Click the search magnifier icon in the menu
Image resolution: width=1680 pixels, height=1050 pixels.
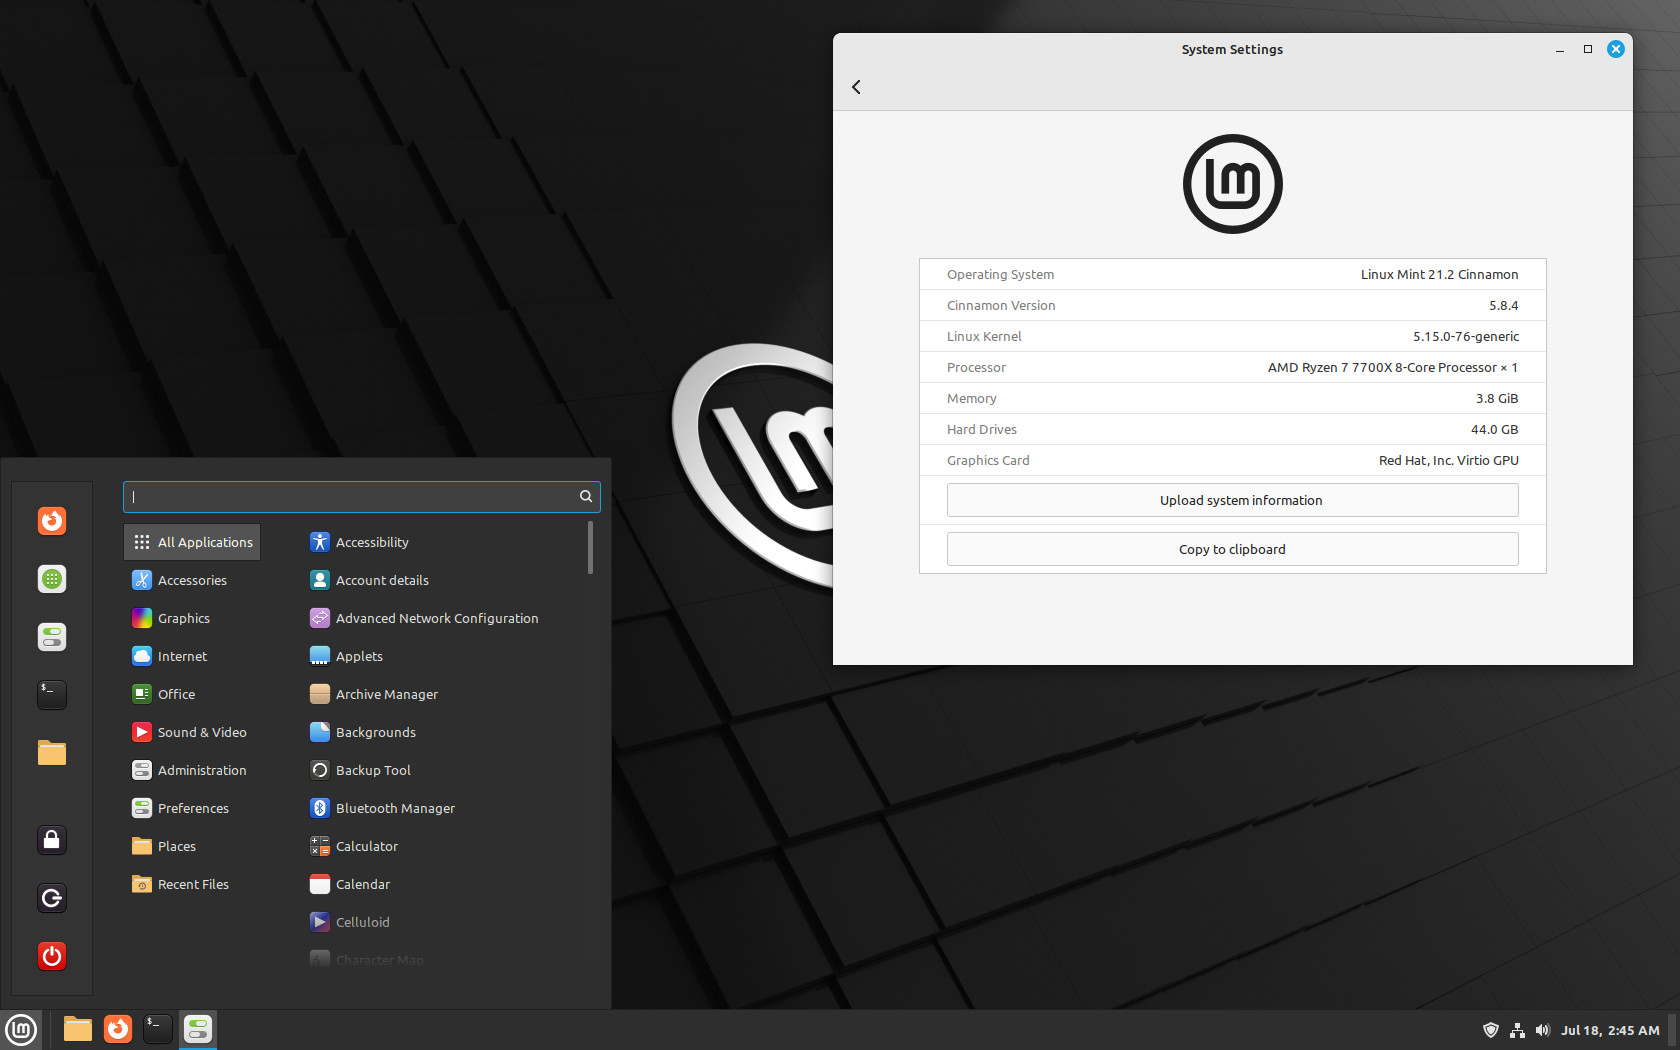[586, 496]
